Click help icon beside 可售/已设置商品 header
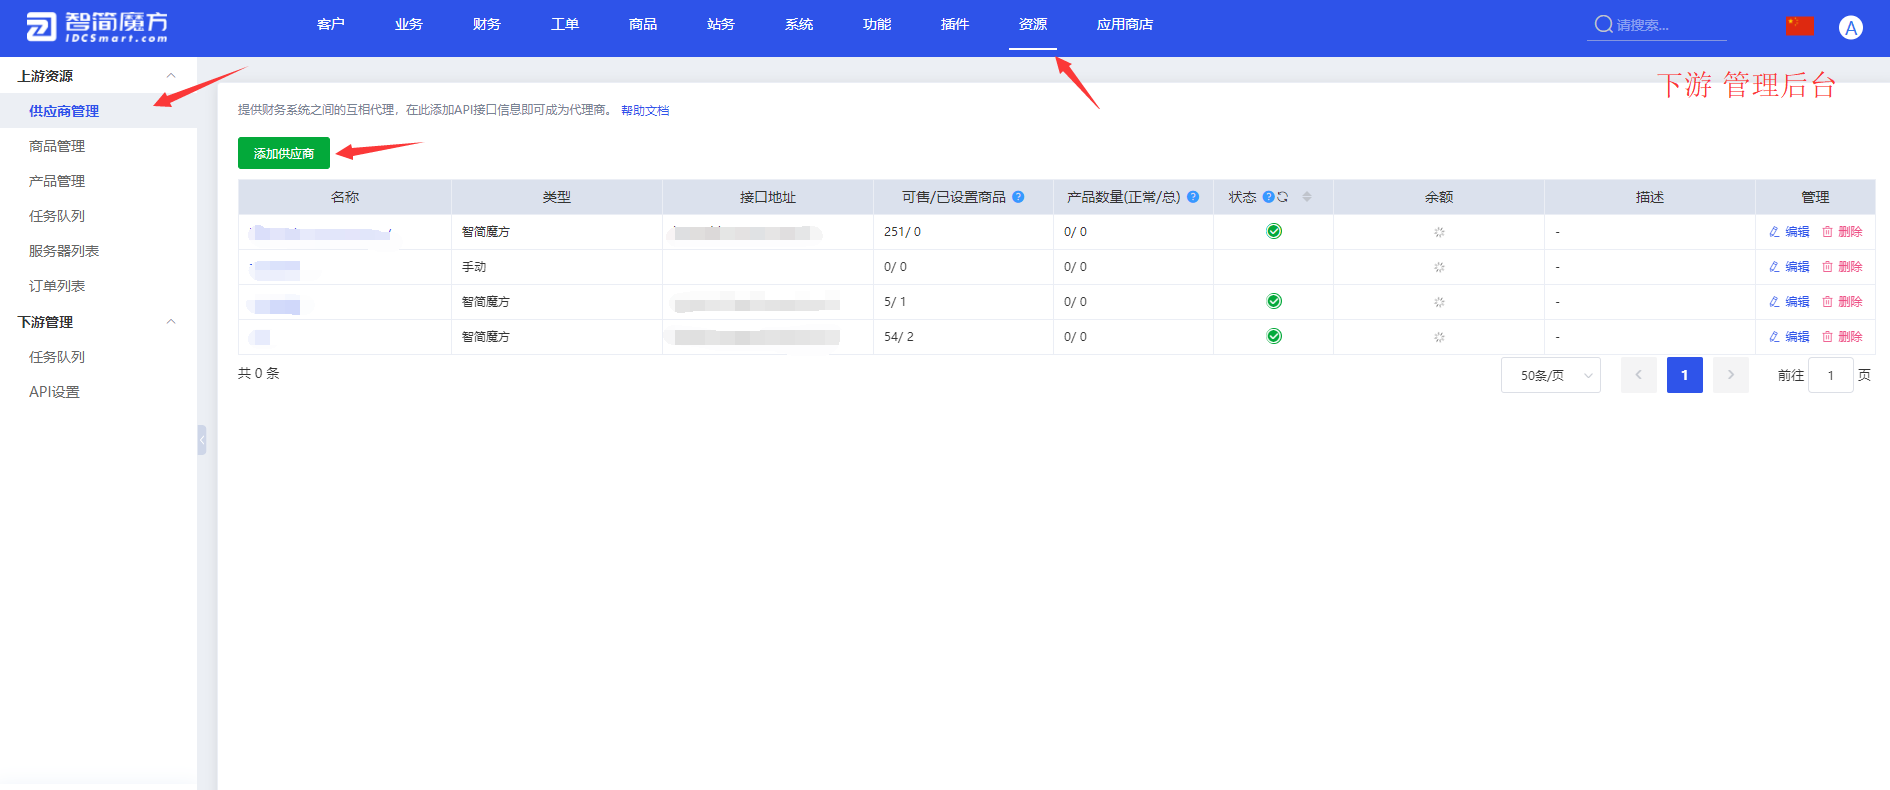This screenshot has height=790, width=1890. click(1018, 197)
